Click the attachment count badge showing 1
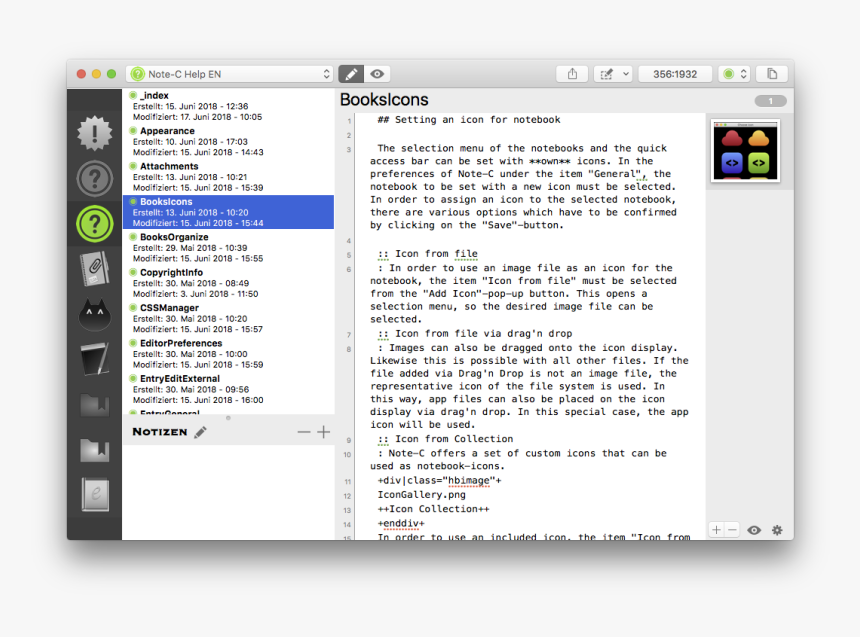The width and height of the screenshot is (860, 637). click(770, 101)
